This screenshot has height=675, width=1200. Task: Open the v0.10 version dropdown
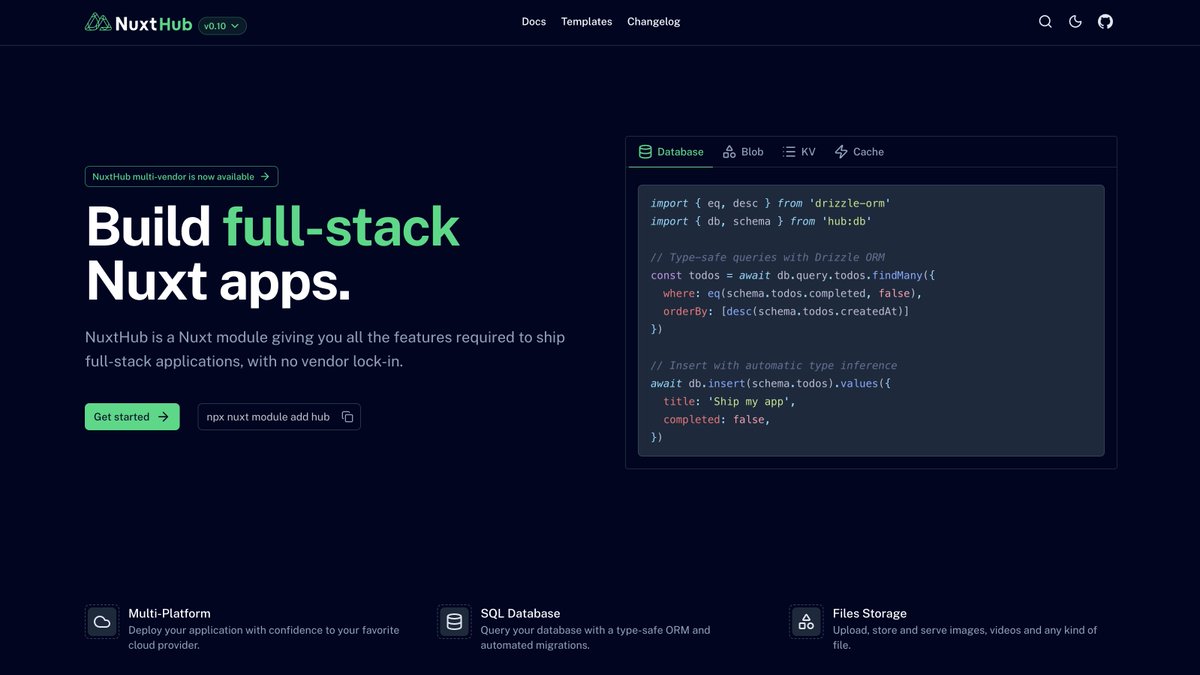[x=222, y=26]
